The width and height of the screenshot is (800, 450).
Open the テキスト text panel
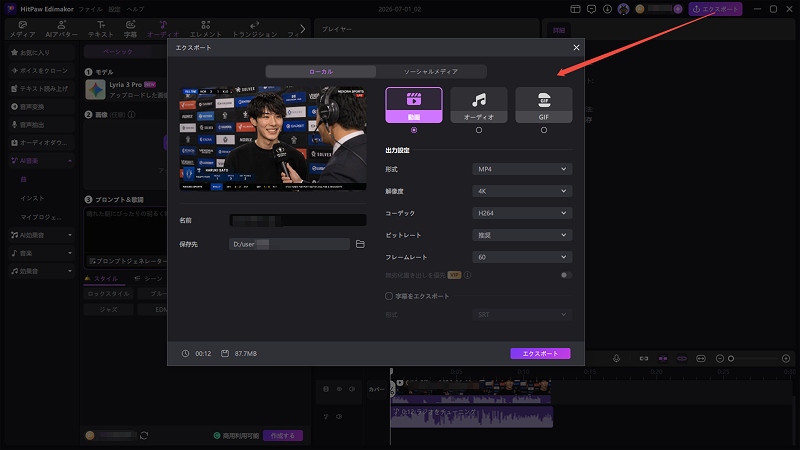101,29
